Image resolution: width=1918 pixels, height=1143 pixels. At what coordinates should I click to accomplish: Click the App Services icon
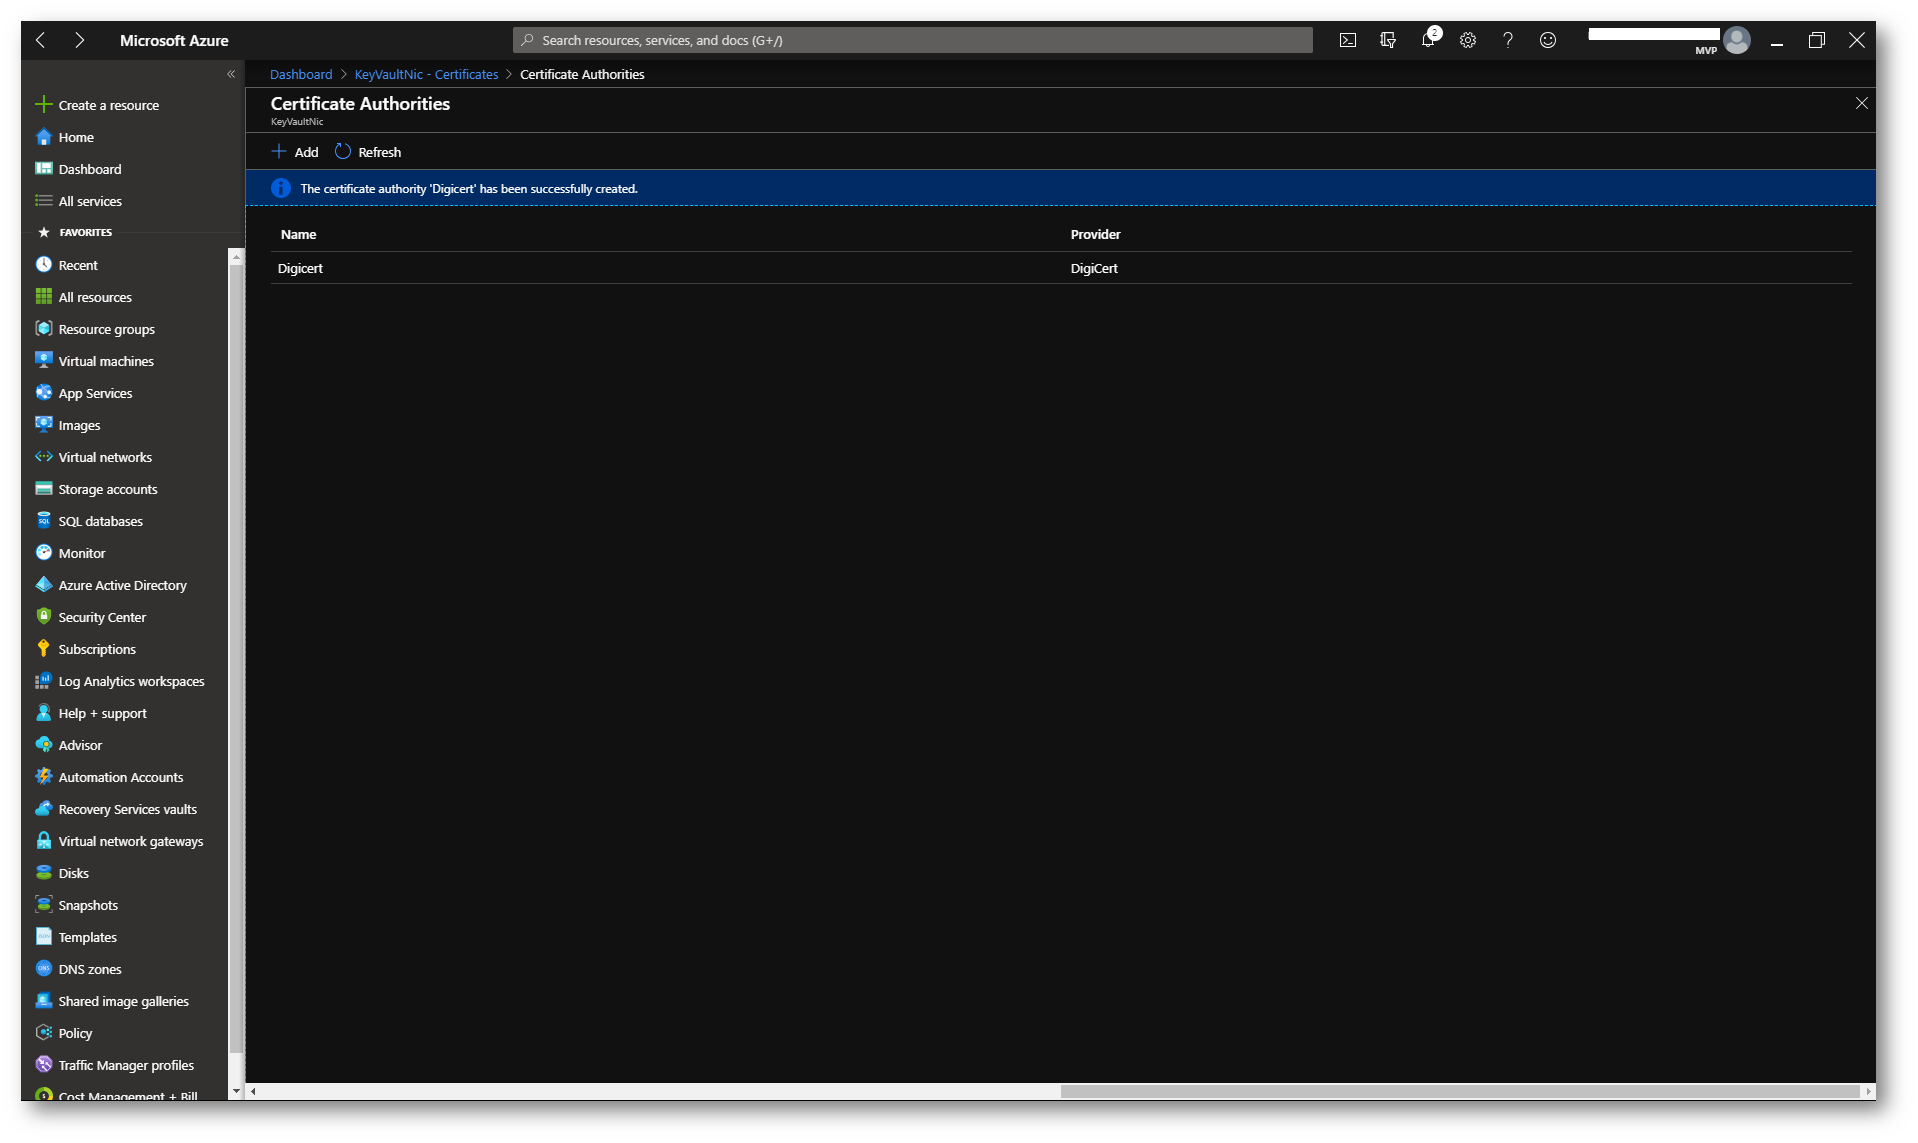point(44,393)
